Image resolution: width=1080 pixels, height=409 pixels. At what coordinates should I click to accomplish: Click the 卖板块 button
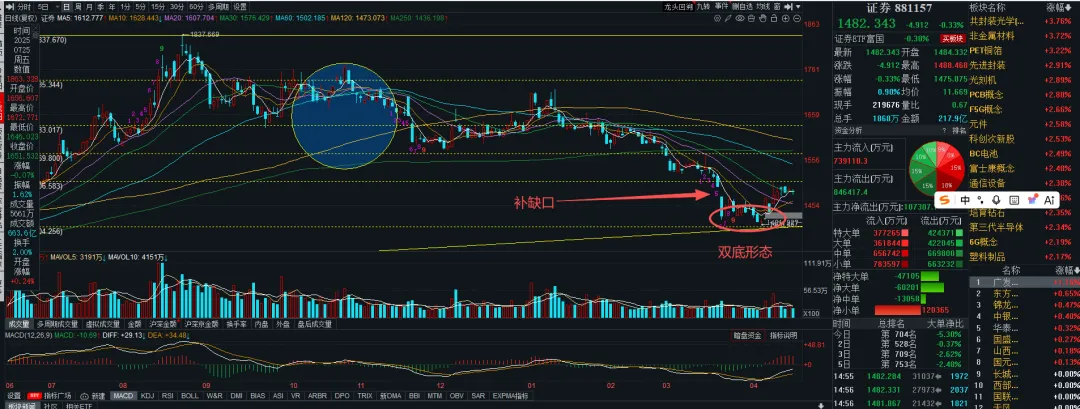[x=953, y=39]
